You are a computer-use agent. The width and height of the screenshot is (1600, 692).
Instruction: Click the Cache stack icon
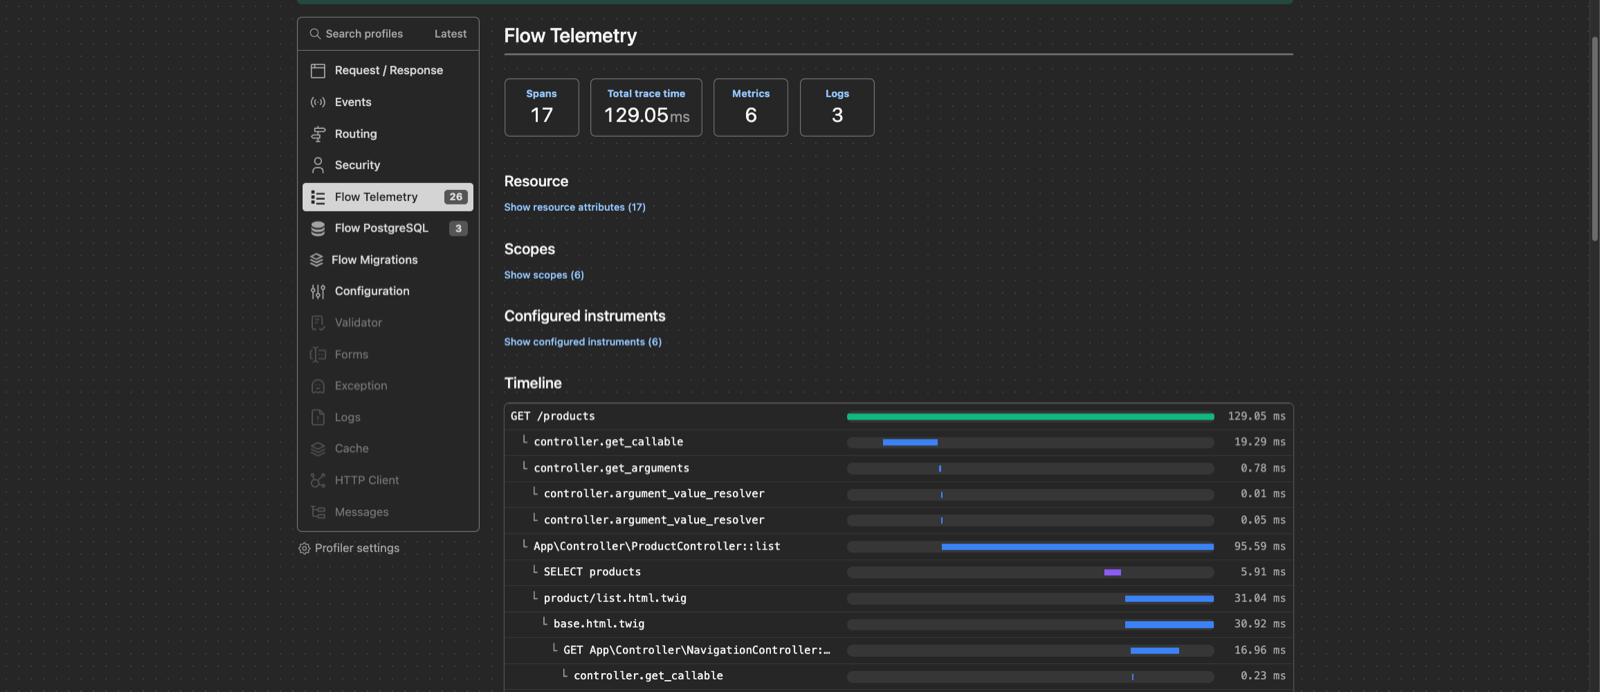tap(318, 449)
